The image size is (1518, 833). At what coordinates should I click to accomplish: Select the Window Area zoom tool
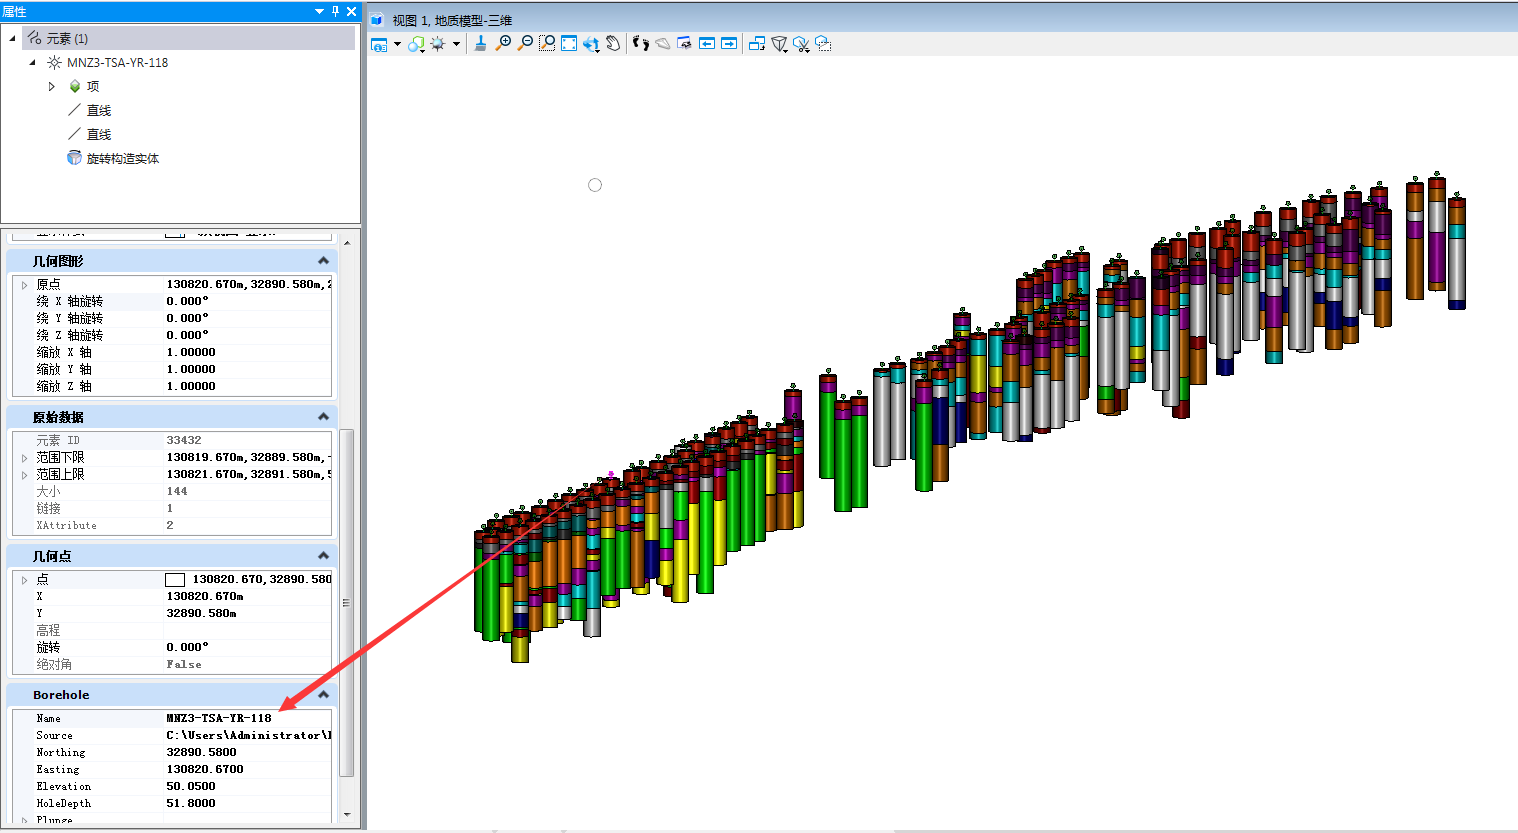(547, 43)
